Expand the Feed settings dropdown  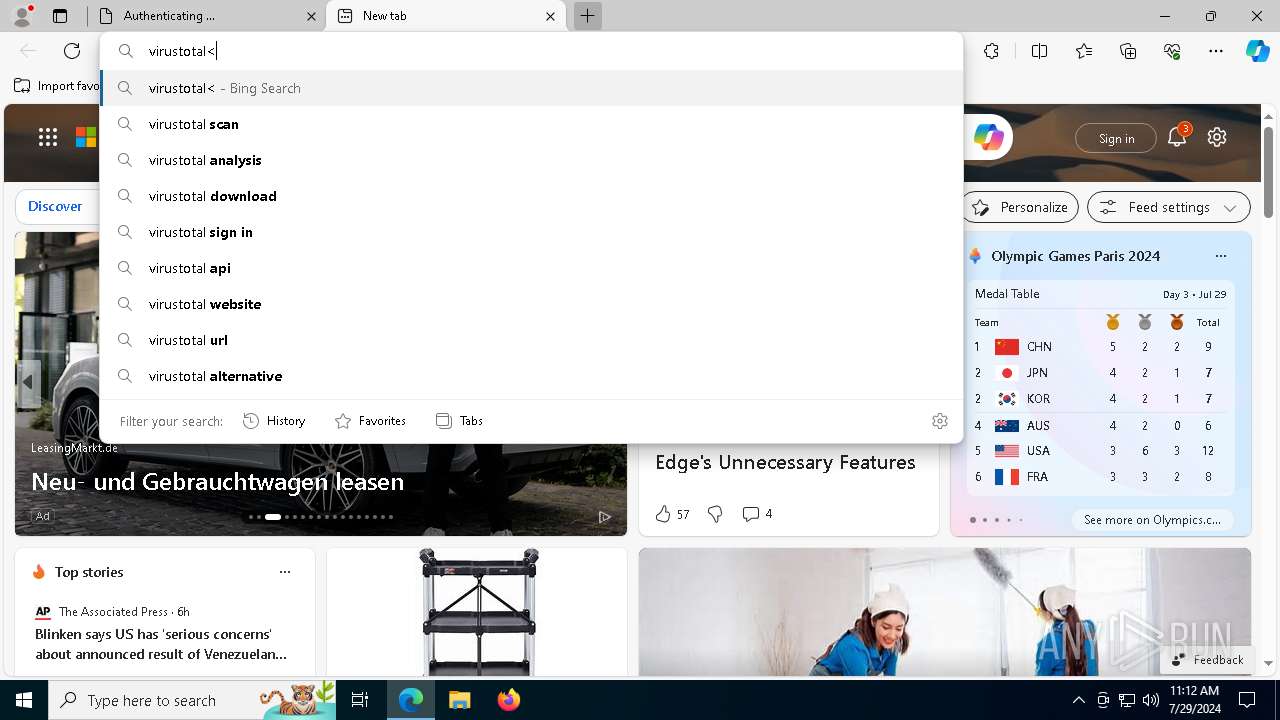click(1168, 207)
